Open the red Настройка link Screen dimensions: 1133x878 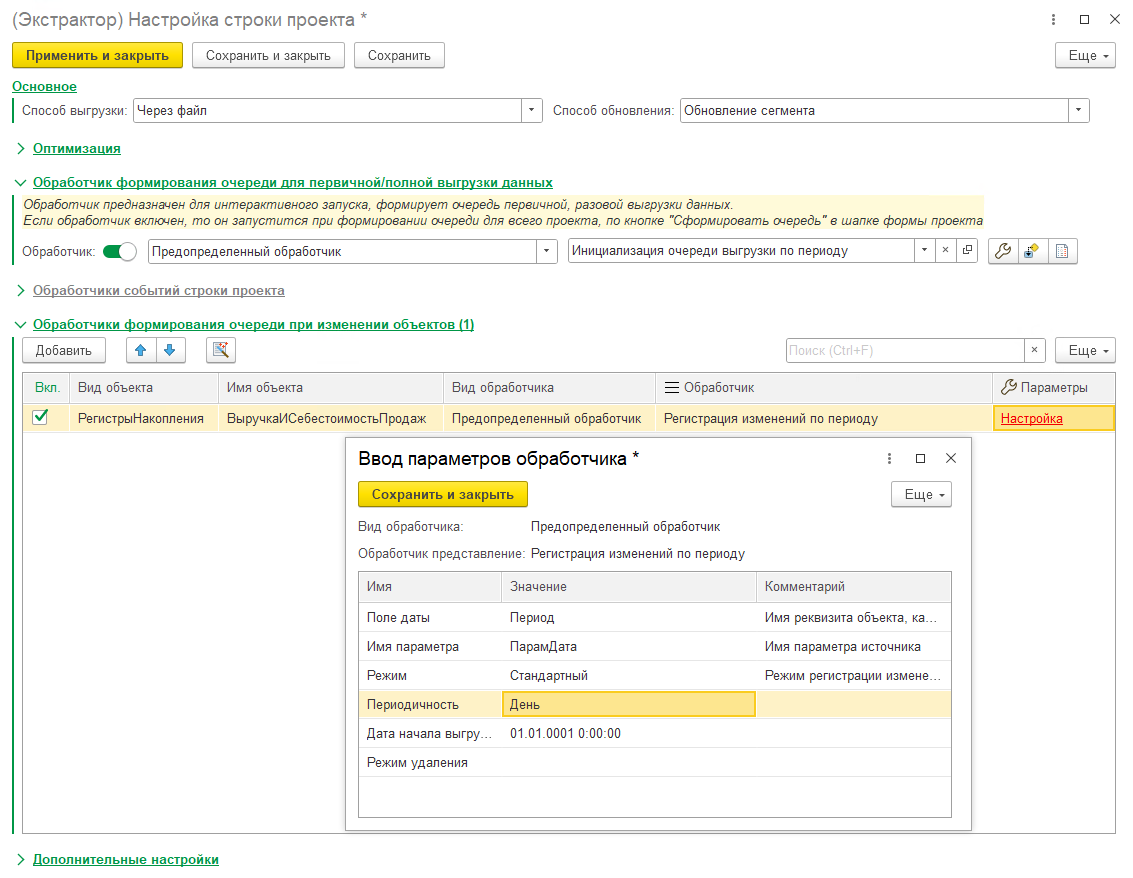pyautogui.click(x=1031, y=418)
